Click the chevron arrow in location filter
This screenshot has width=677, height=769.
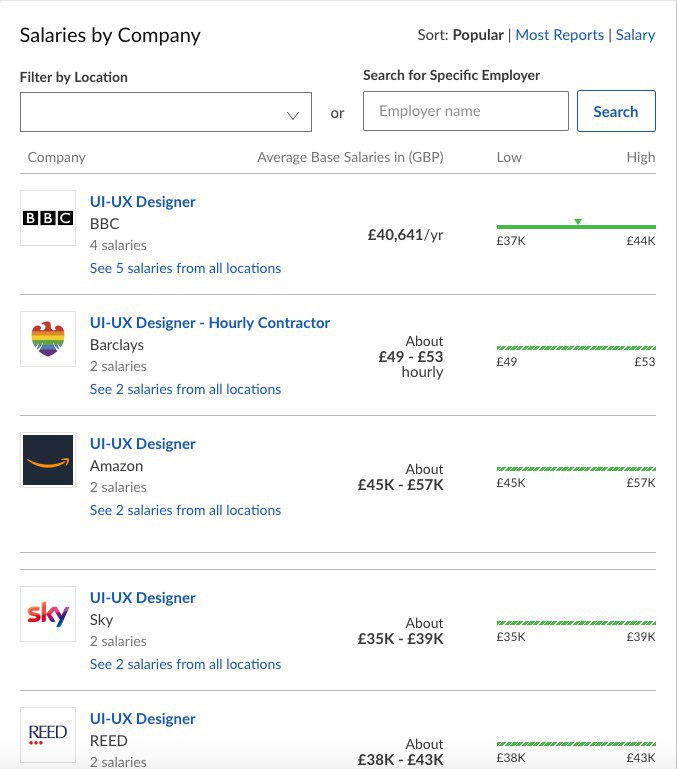pos(293,116)
